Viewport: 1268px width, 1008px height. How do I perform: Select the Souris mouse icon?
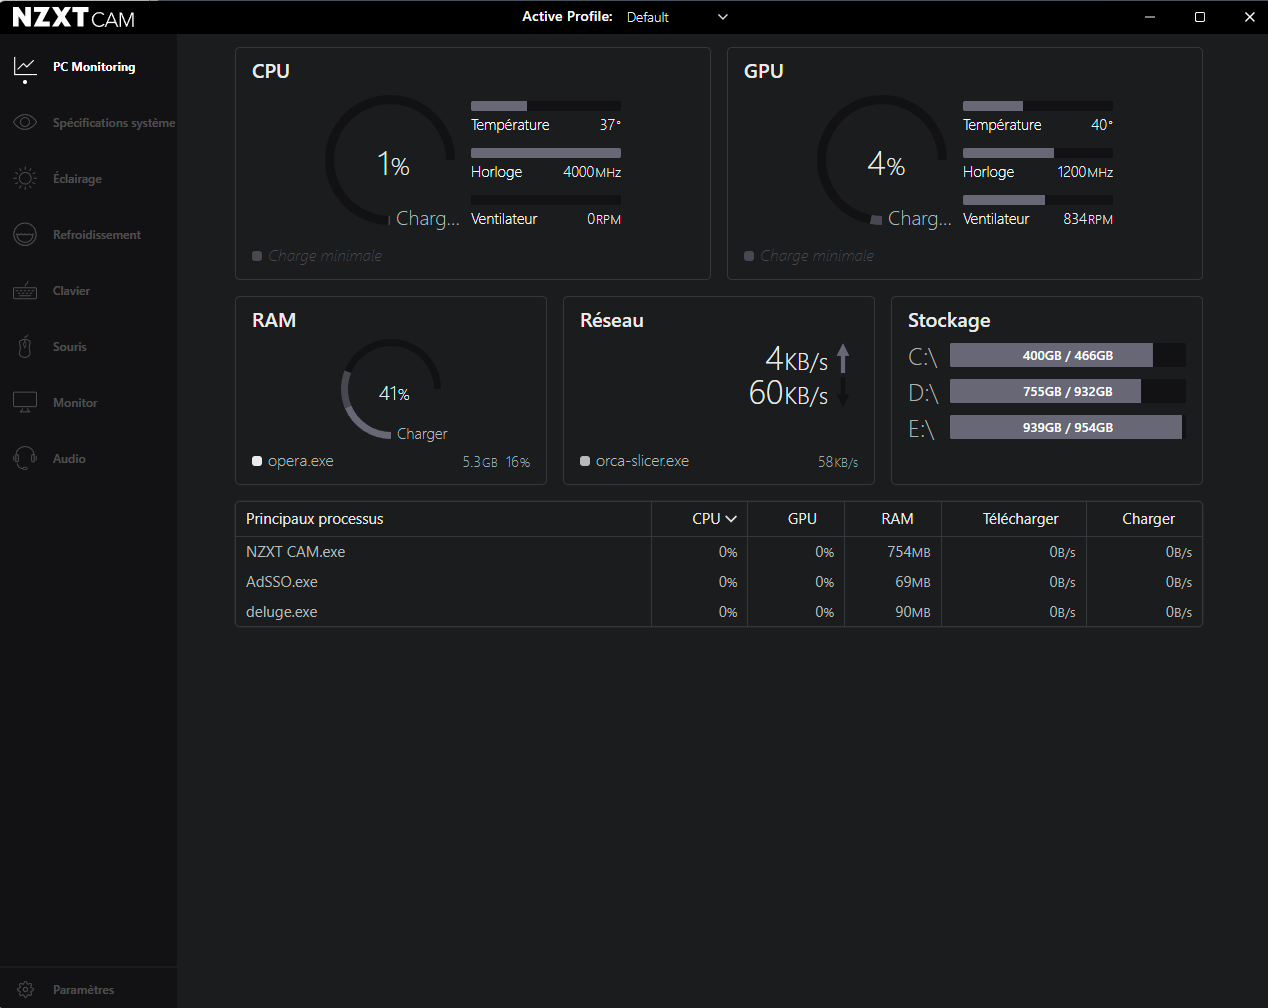coord(25,347)
